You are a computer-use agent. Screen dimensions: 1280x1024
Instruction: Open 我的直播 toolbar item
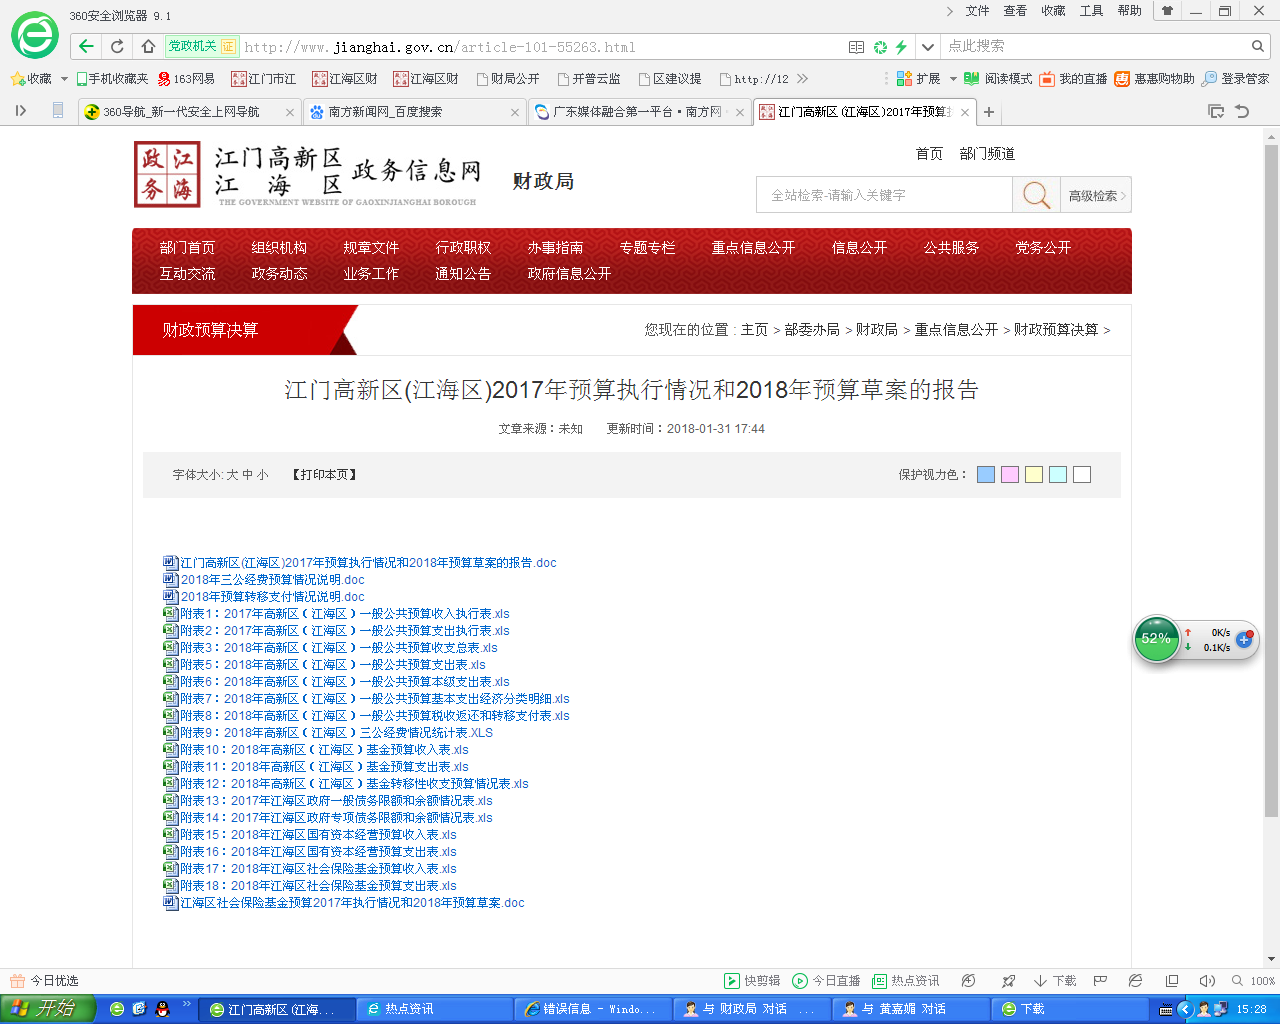pos(1074,79)
